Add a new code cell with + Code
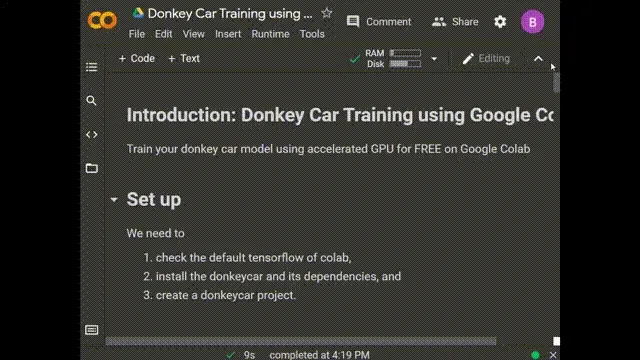640x360 pixels. [137, 58]
